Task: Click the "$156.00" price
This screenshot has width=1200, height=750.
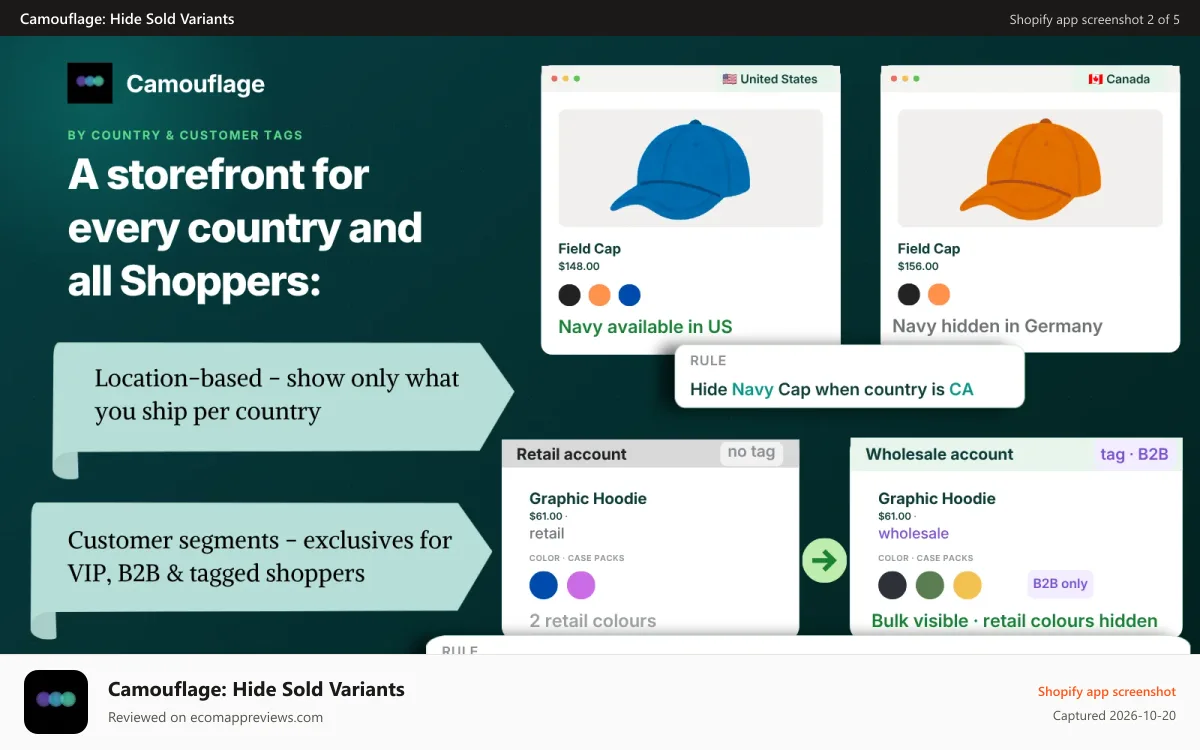Action: [x=918, y=267]
